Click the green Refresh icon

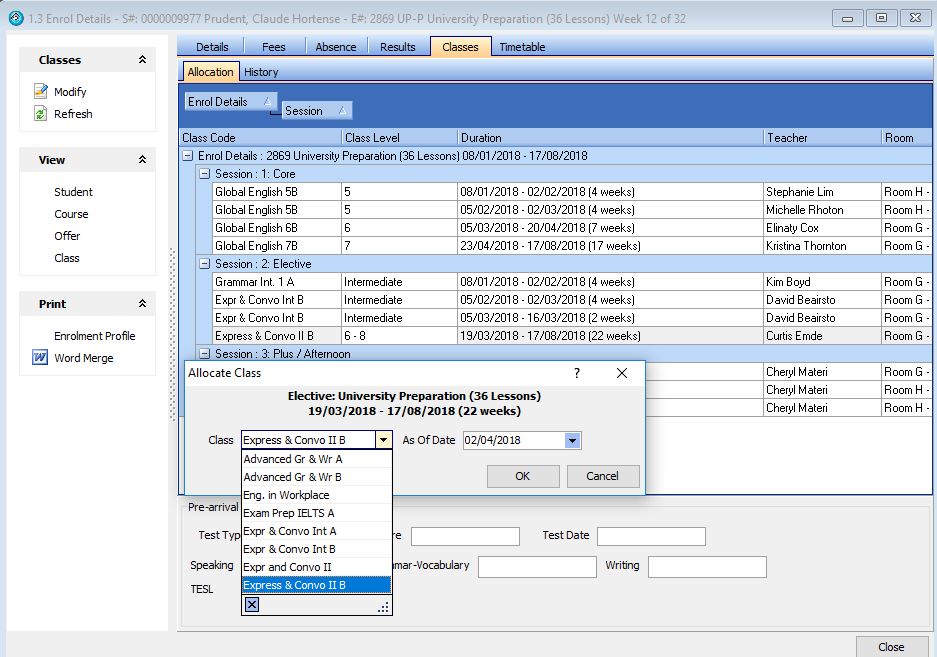[x=41, y=114]
